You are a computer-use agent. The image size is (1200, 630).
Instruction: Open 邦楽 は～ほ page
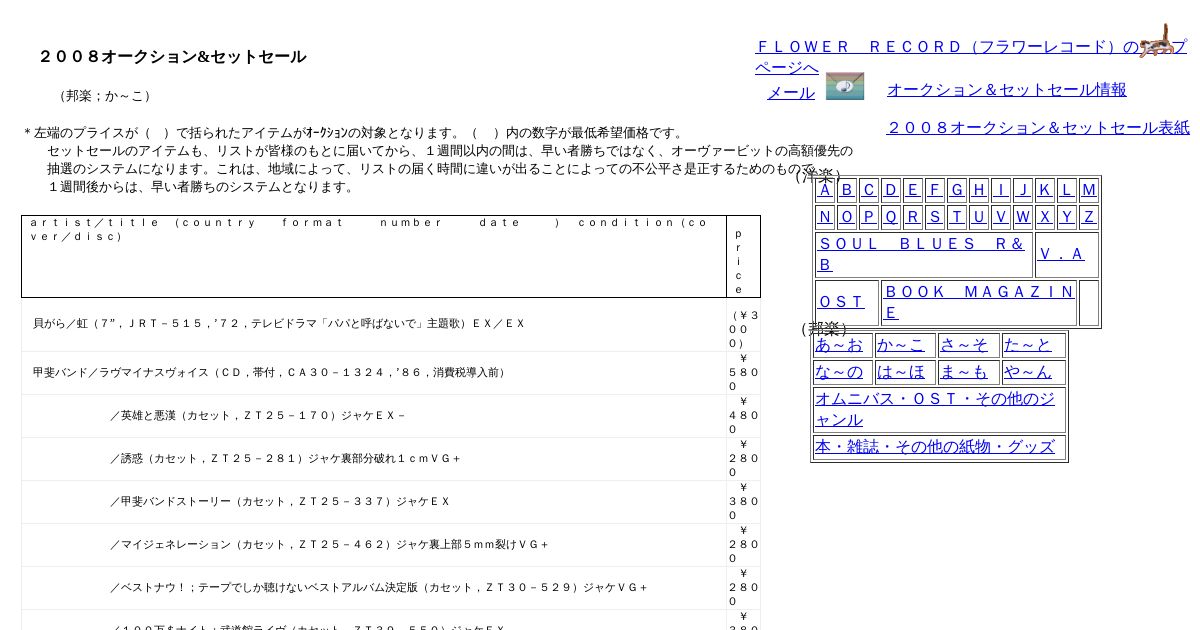click(x=901, y=372)
